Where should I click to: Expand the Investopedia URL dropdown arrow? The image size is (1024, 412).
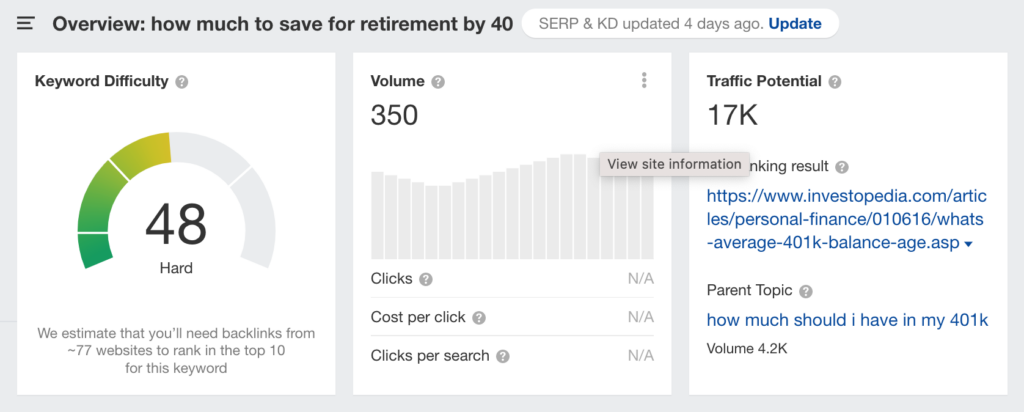click(968, 245)
